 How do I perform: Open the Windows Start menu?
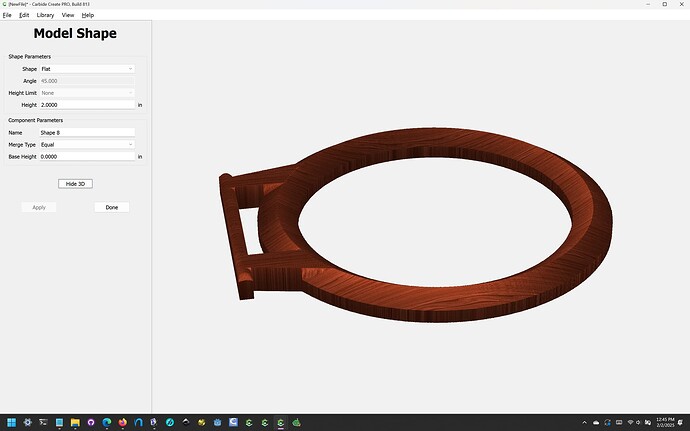(x=11, y=423)
